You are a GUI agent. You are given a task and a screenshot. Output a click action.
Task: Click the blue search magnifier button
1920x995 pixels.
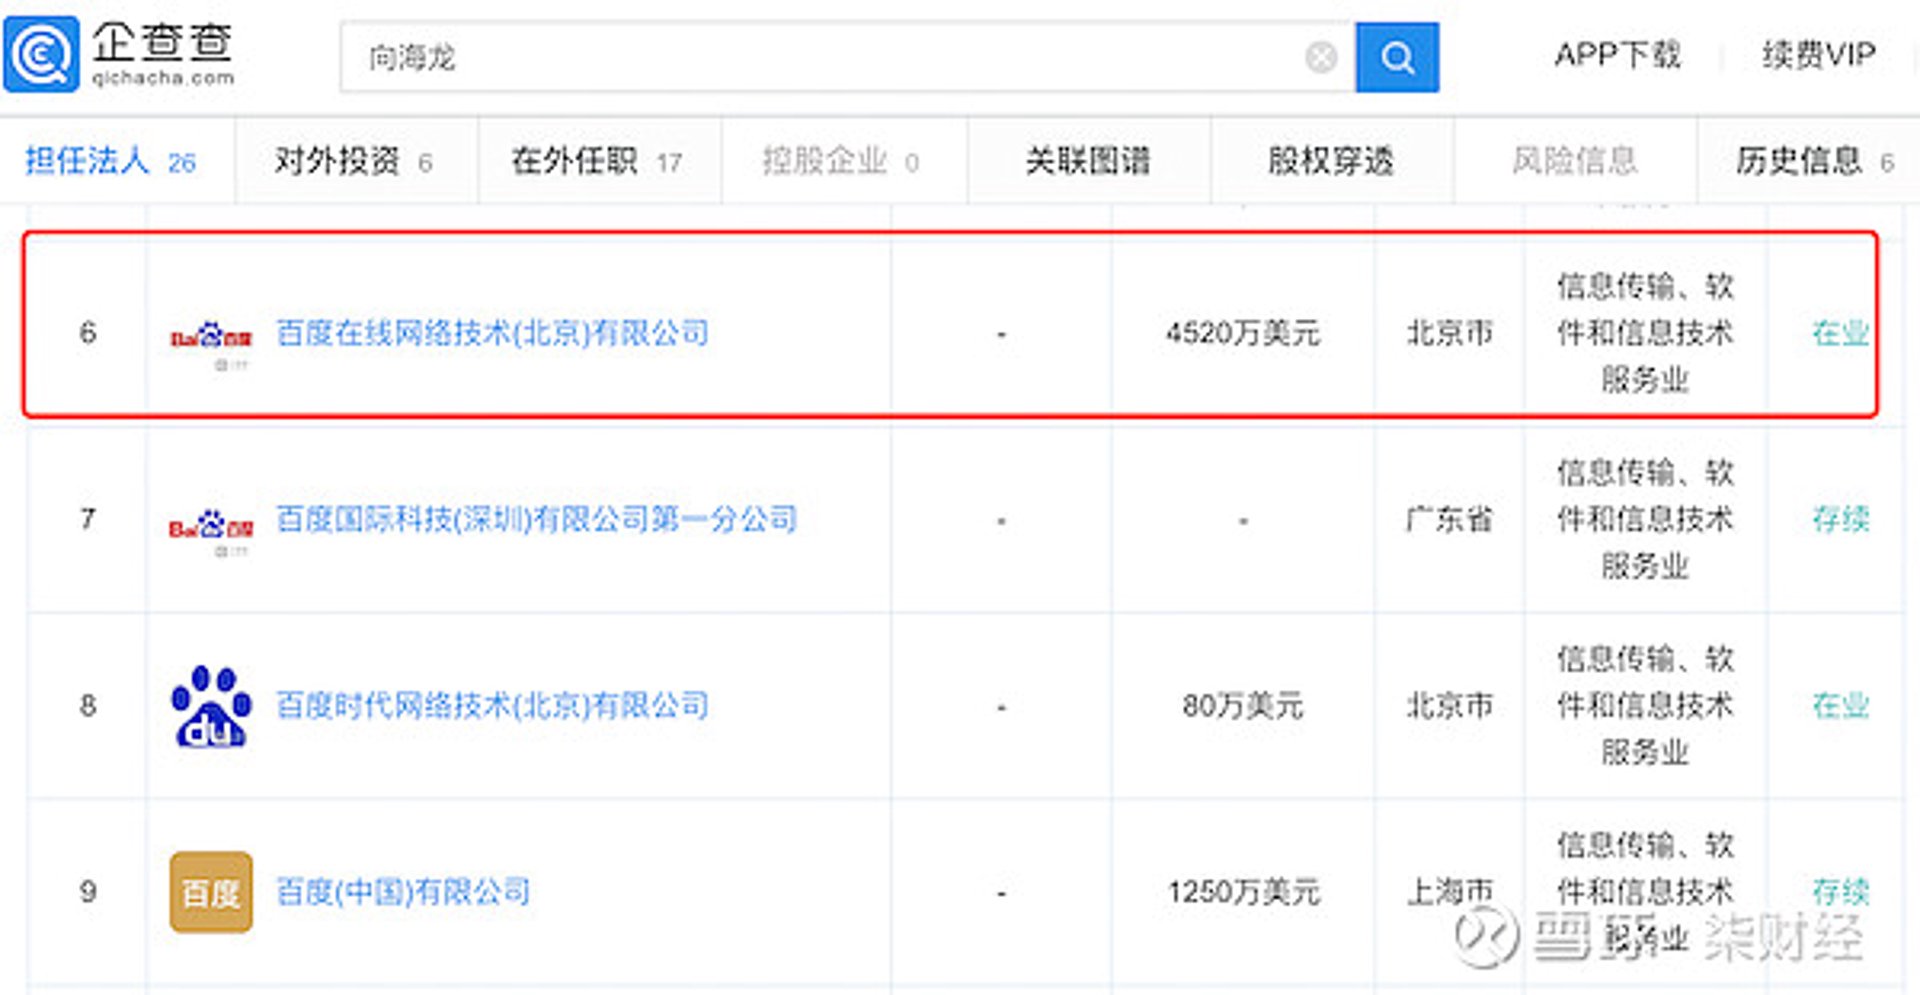click(x=1397, y=58)
